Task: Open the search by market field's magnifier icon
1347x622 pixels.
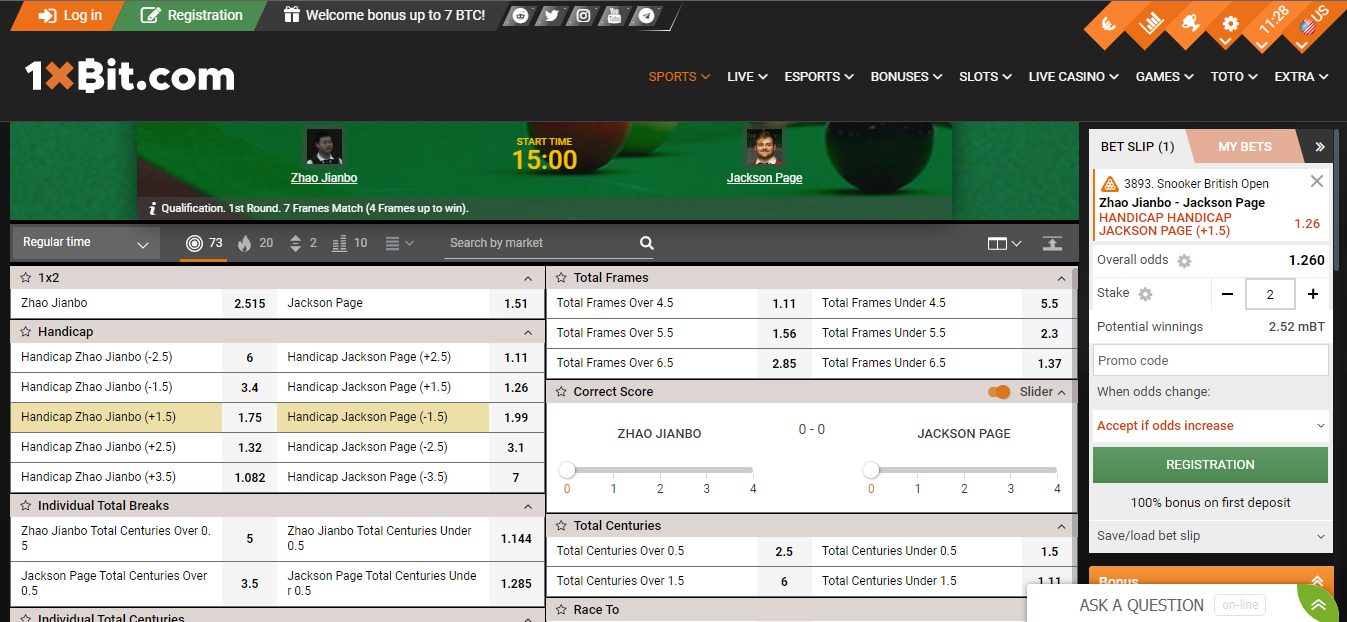Action: click(x=646, y=242)
